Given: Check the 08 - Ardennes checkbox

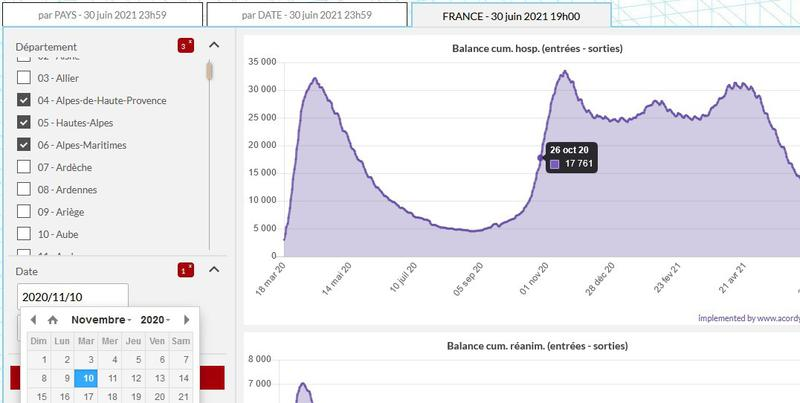Looking at the screenshot, I should click(x=24, y=189).
